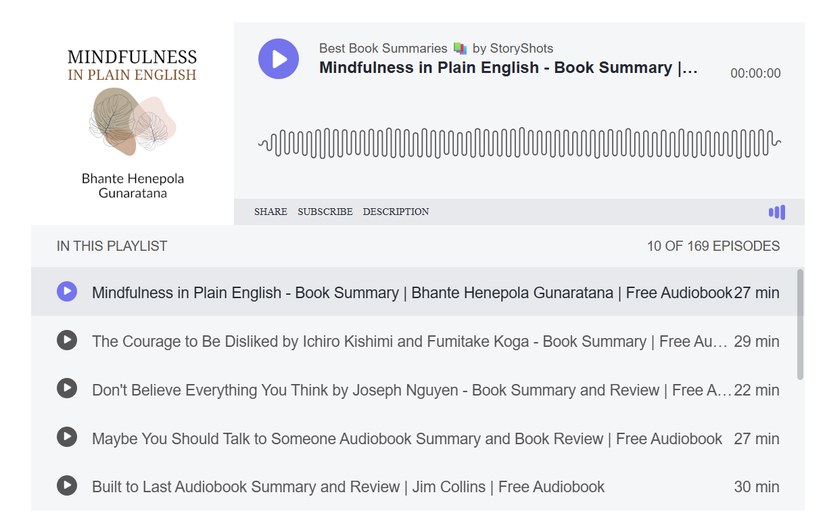
Task: Click the Mindfulness in Plain English cover art
Action: [132, 123]
